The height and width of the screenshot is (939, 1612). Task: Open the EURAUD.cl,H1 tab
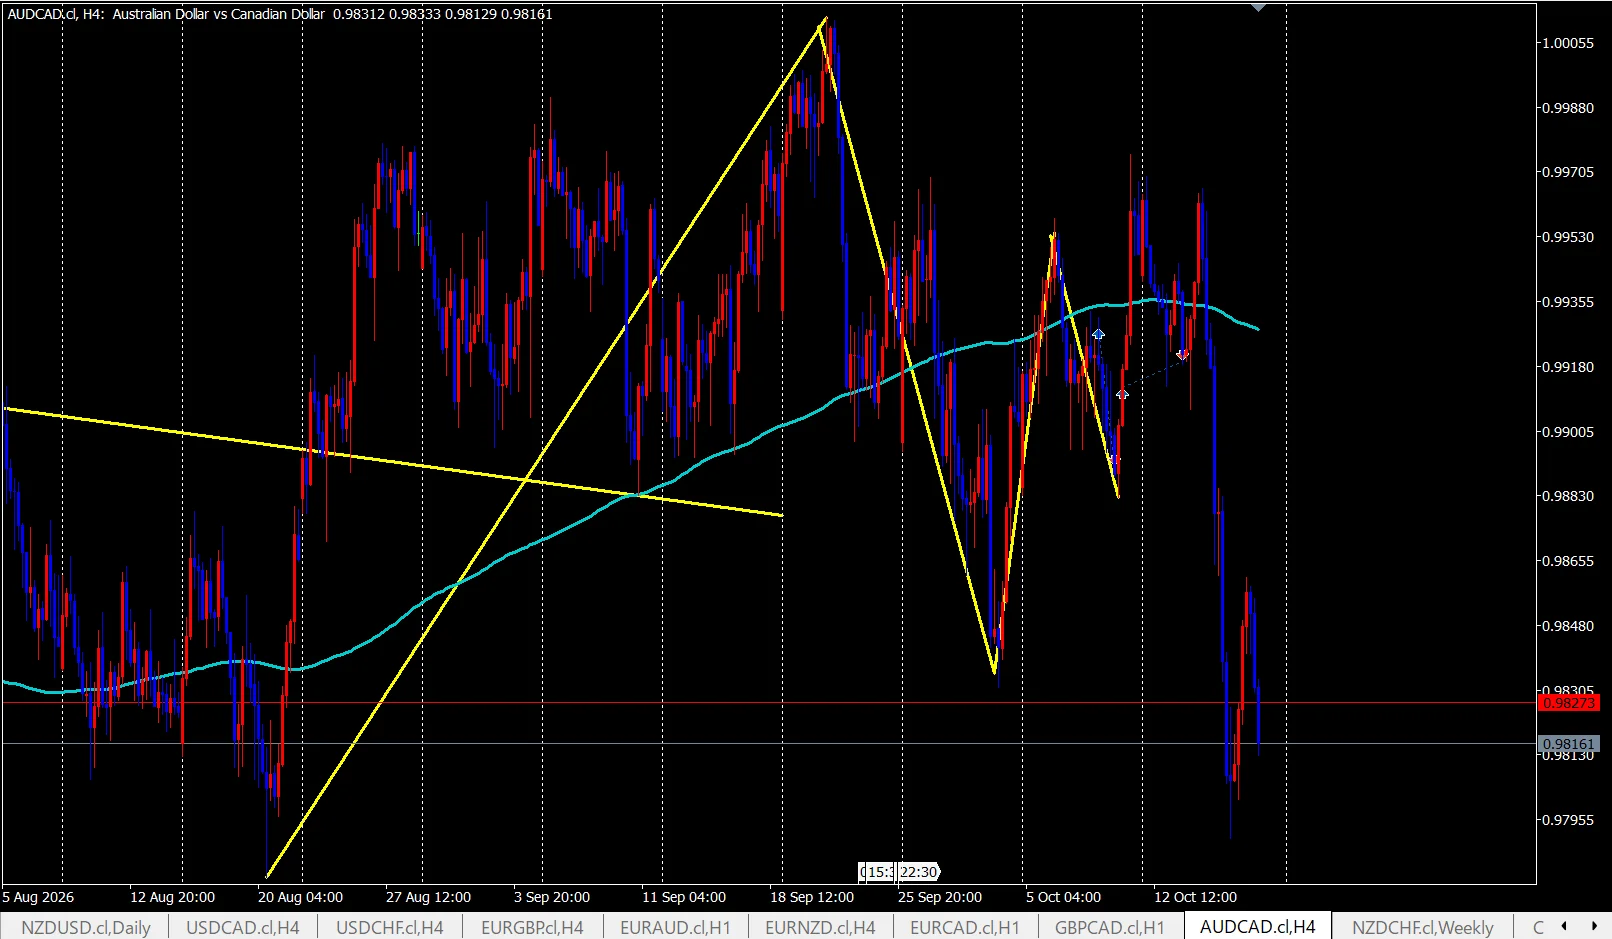coord(675,927)
